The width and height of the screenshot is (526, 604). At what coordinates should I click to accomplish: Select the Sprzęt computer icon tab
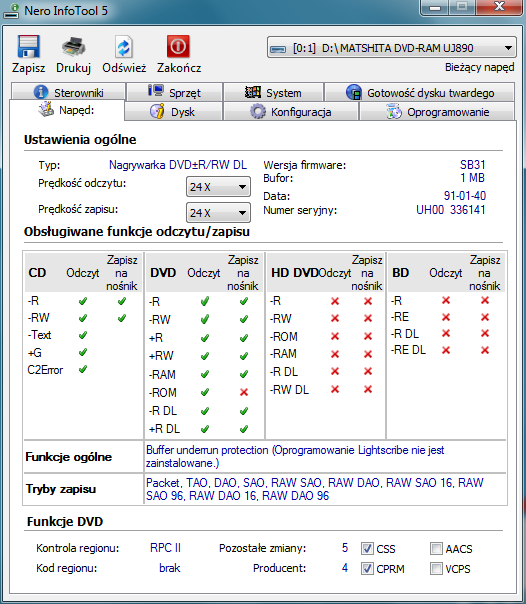click(x=156, y=91)
